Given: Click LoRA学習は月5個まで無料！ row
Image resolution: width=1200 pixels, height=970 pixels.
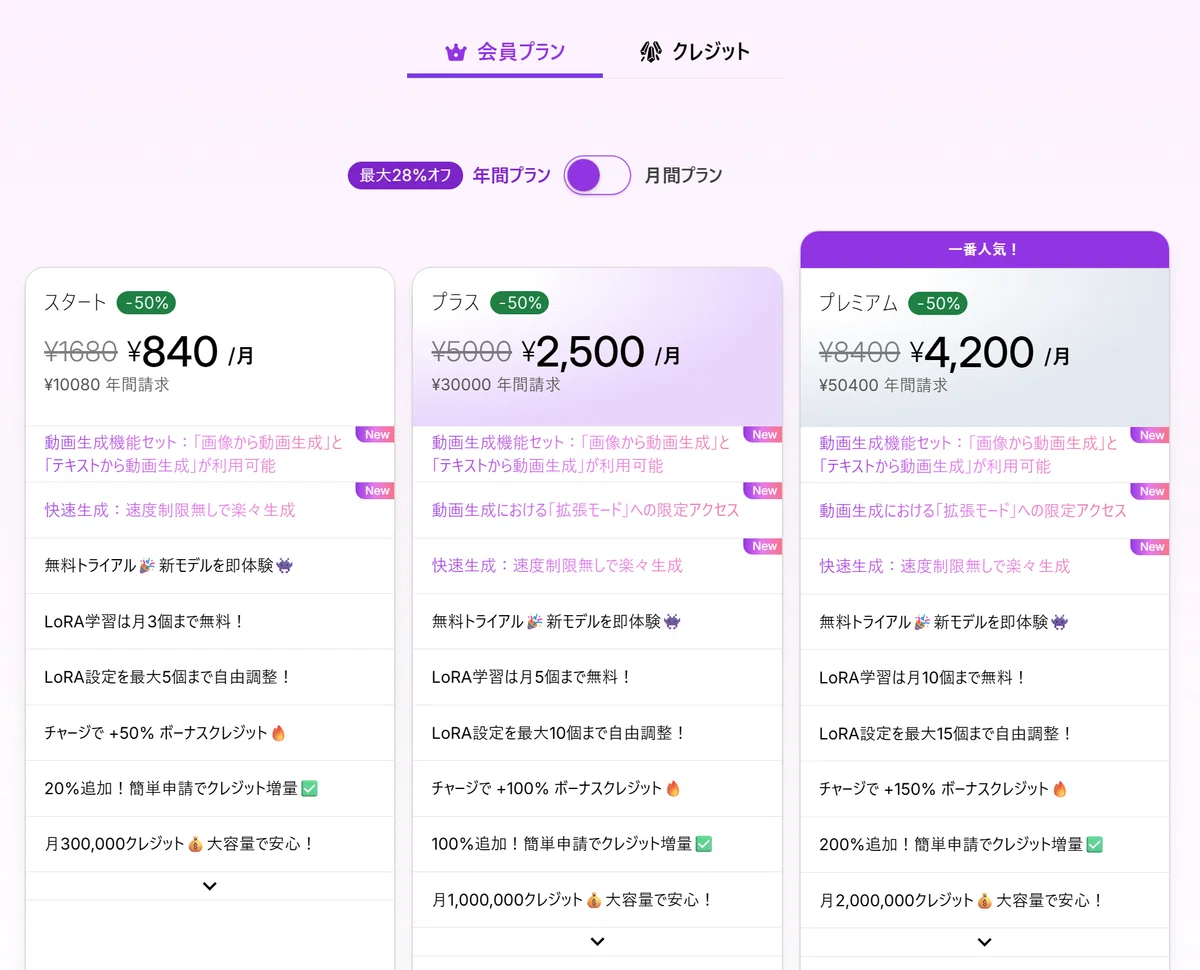Looking at the screenshot, I should 597,677.
